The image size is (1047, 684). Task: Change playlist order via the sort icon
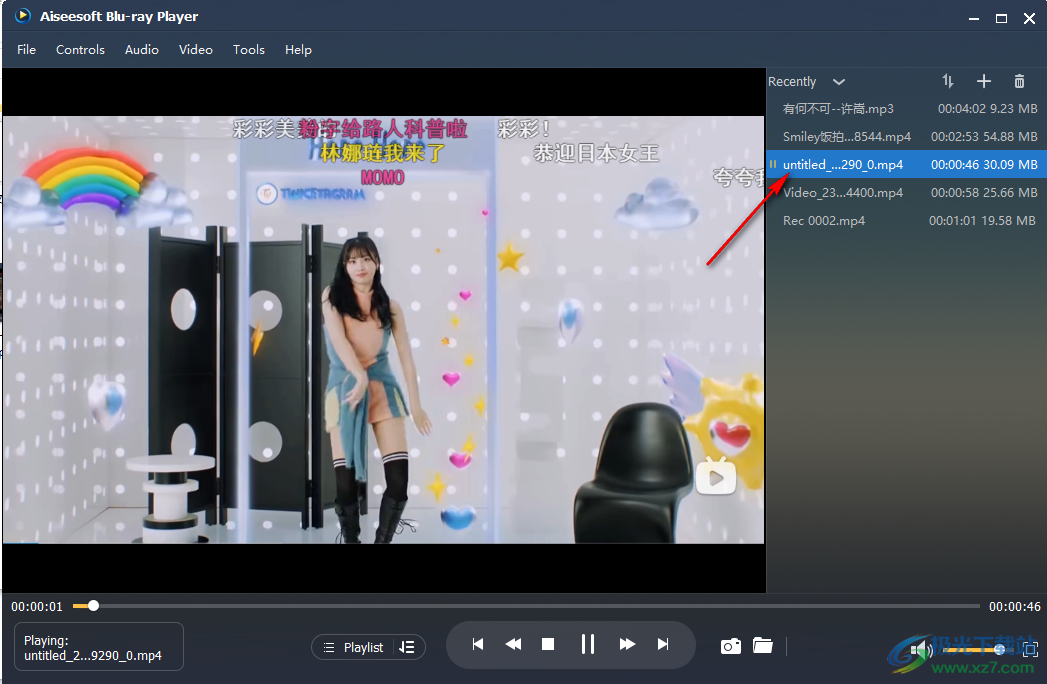tap(947, 81)
